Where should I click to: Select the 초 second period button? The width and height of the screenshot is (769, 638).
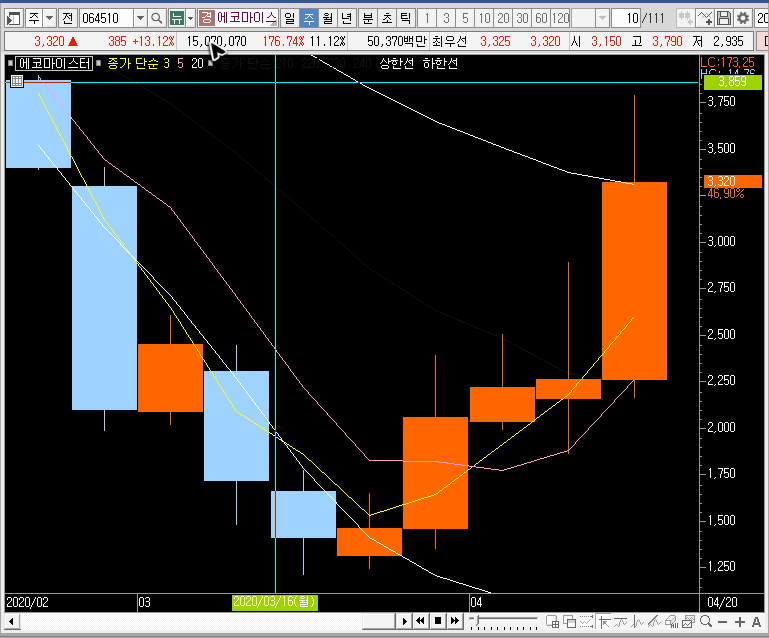(387, 19)
